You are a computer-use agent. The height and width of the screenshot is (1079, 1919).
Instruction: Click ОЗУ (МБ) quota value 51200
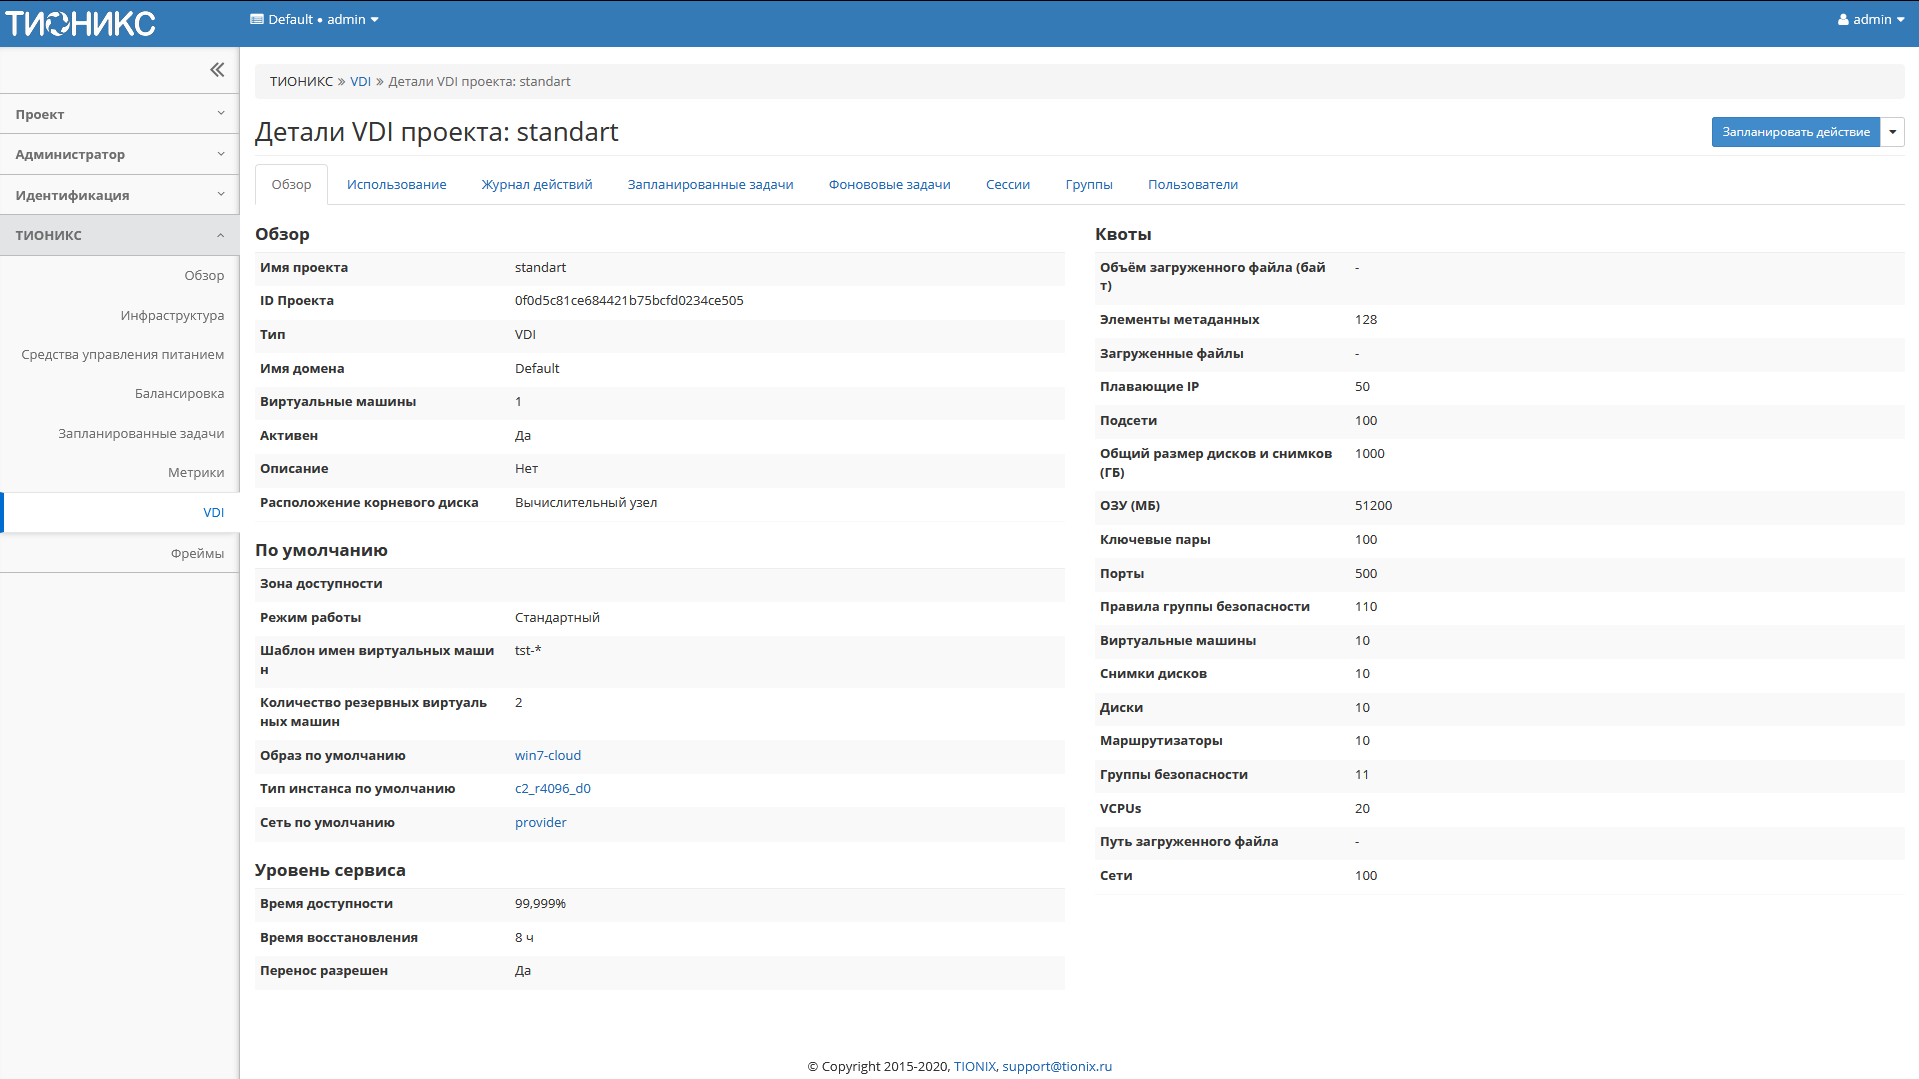(1373, 505)
